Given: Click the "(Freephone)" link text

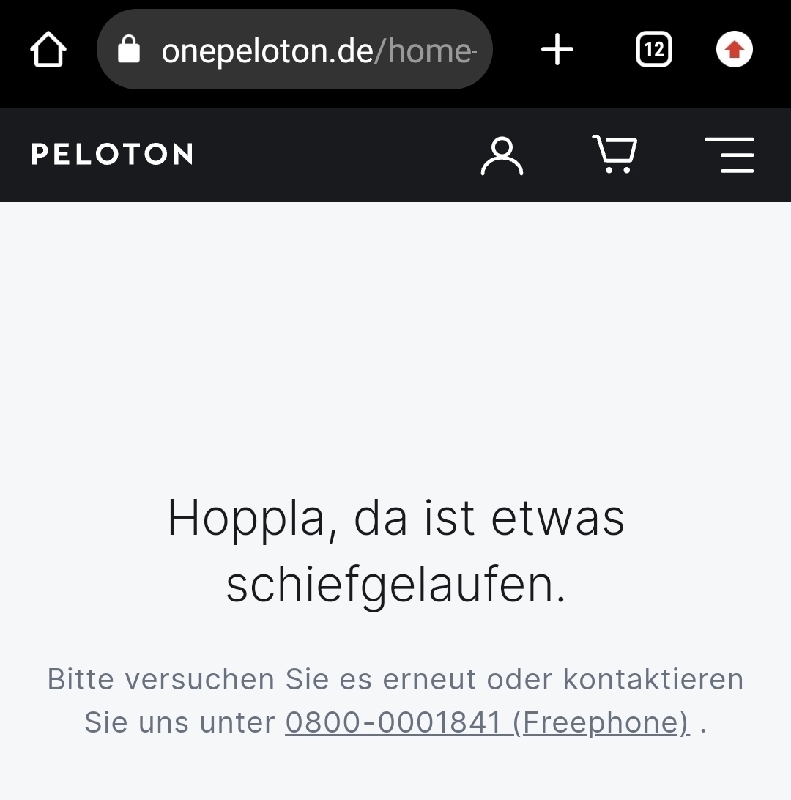Looking at the screenshot, I should pyautogui.click(x=600, y=722).
